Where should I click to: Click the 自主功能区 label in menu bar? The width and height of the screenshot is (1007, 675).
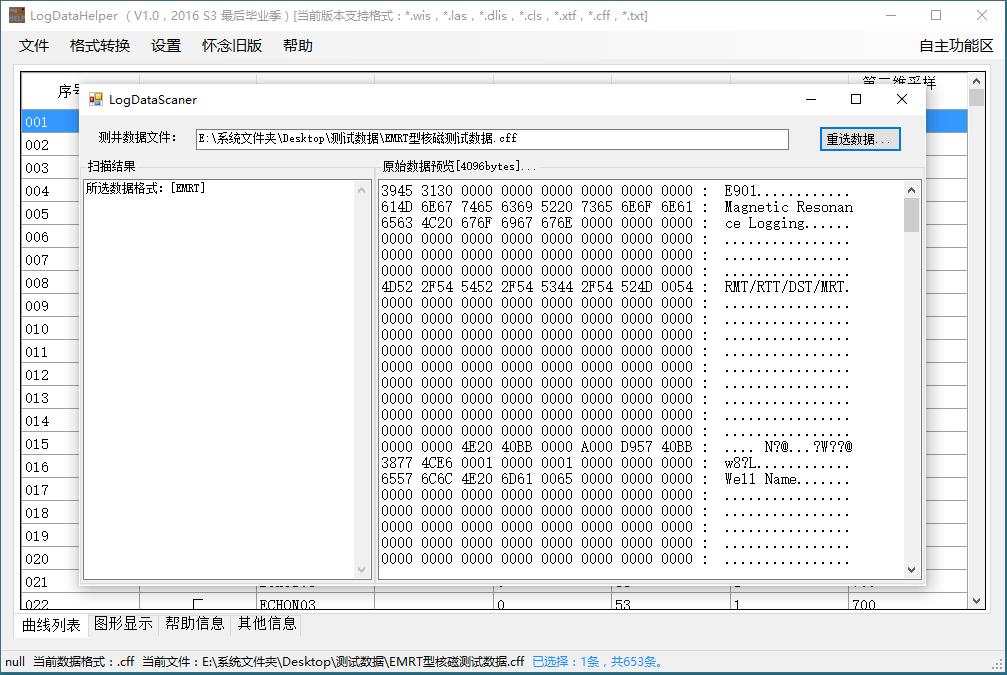(x=956, y=46)
